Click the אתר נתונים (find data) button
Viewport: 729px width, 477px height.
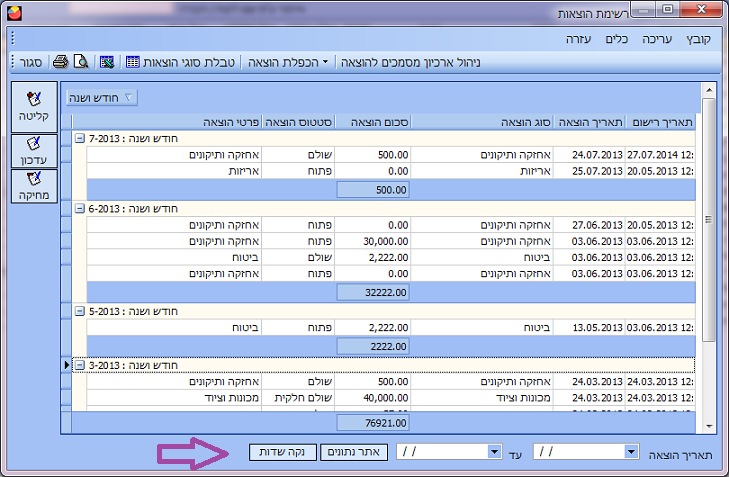coord(354,452)
